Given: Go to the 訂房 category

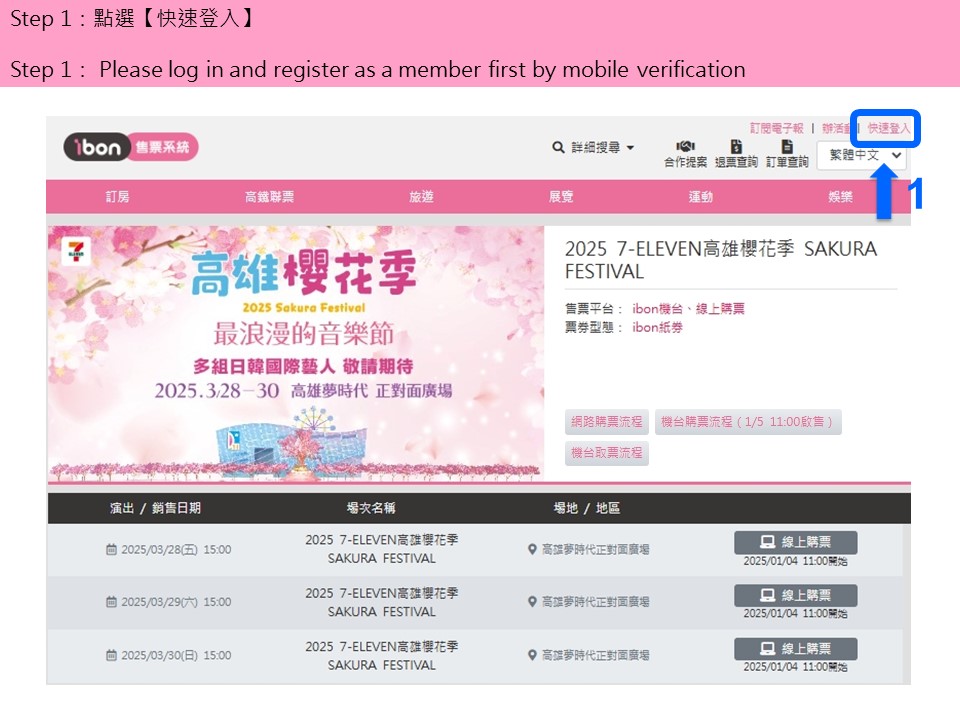Looking at the screenshot, I should [x=118, y=197].
